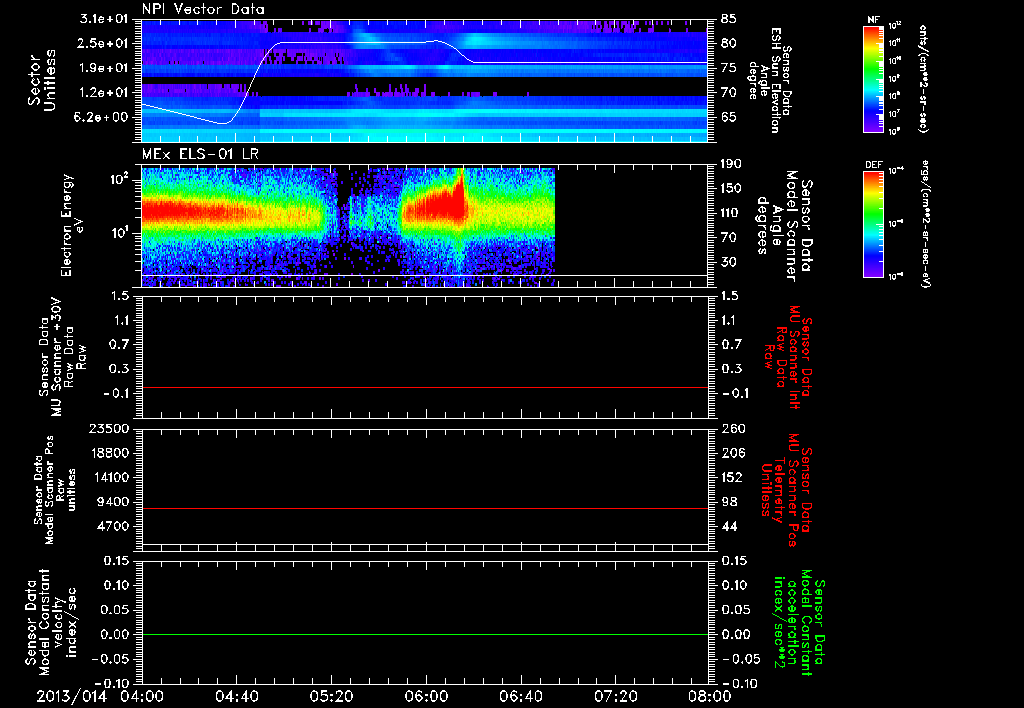Click the "2013/014" date label

coord(71,696)
